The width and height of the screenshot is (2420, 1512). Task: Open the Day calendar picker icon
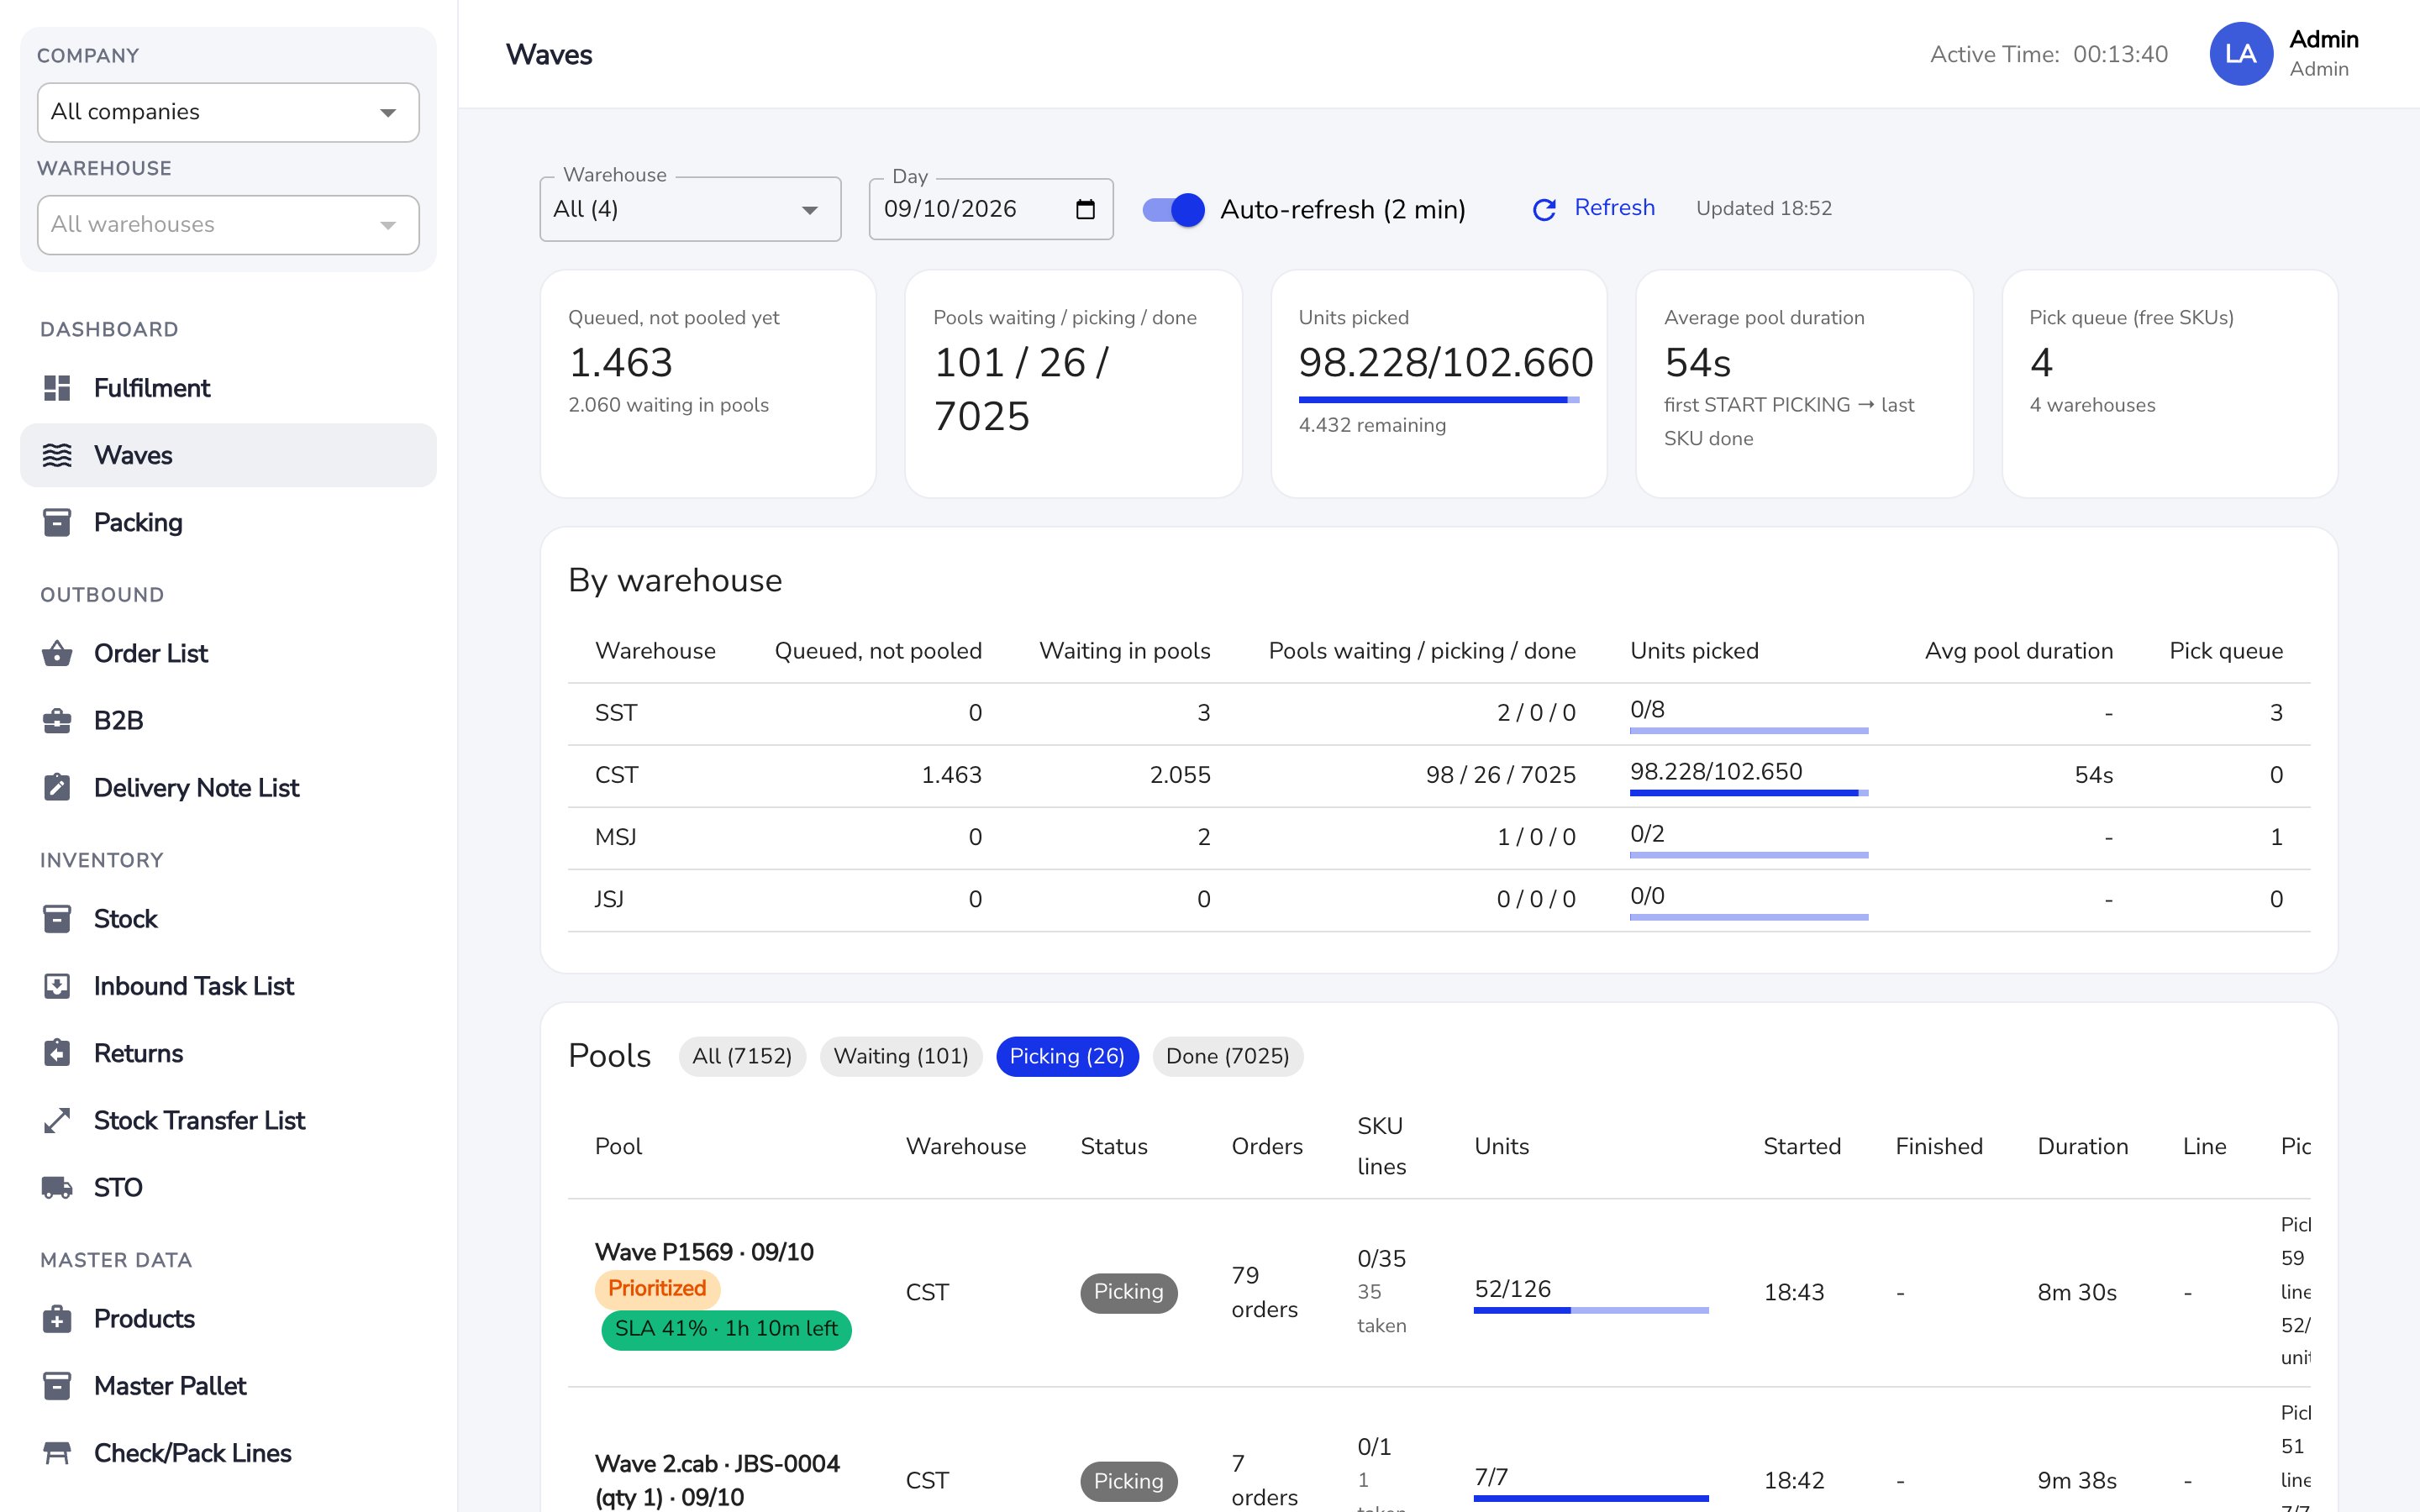(1085, 209)
